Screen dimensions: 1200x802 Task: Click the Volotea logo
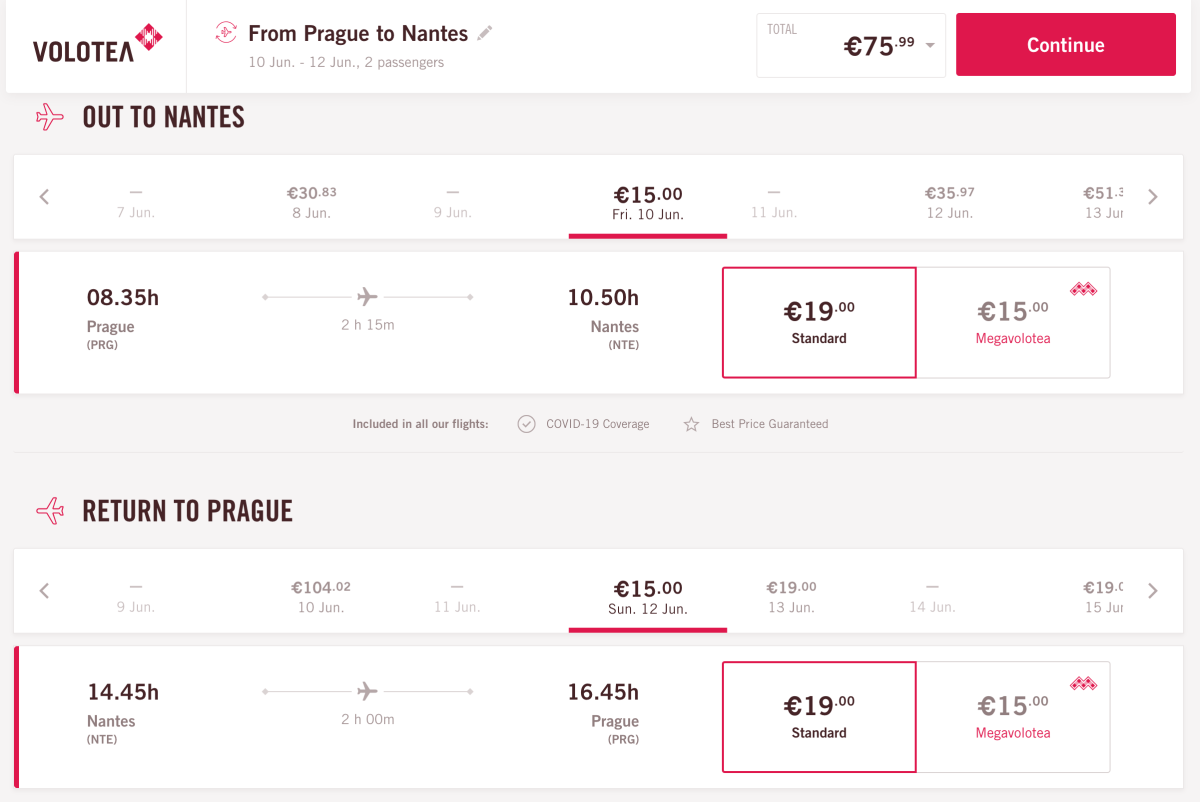[x=97, y=45]
